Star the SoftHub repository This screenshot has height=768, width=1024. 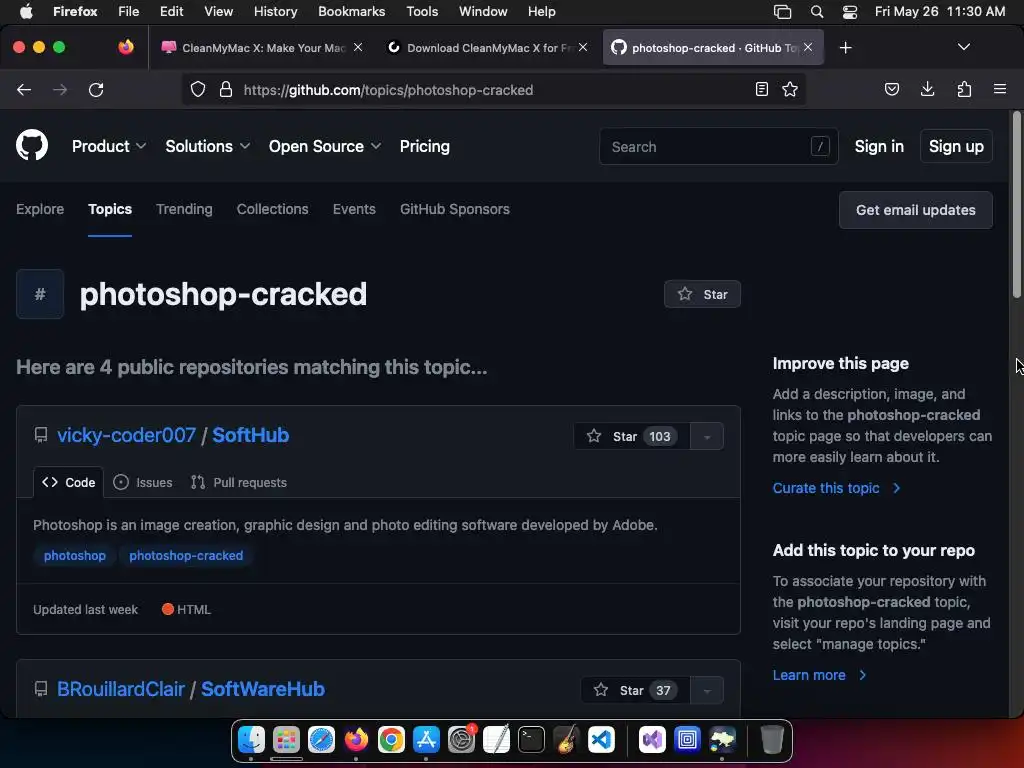[631, 436]
